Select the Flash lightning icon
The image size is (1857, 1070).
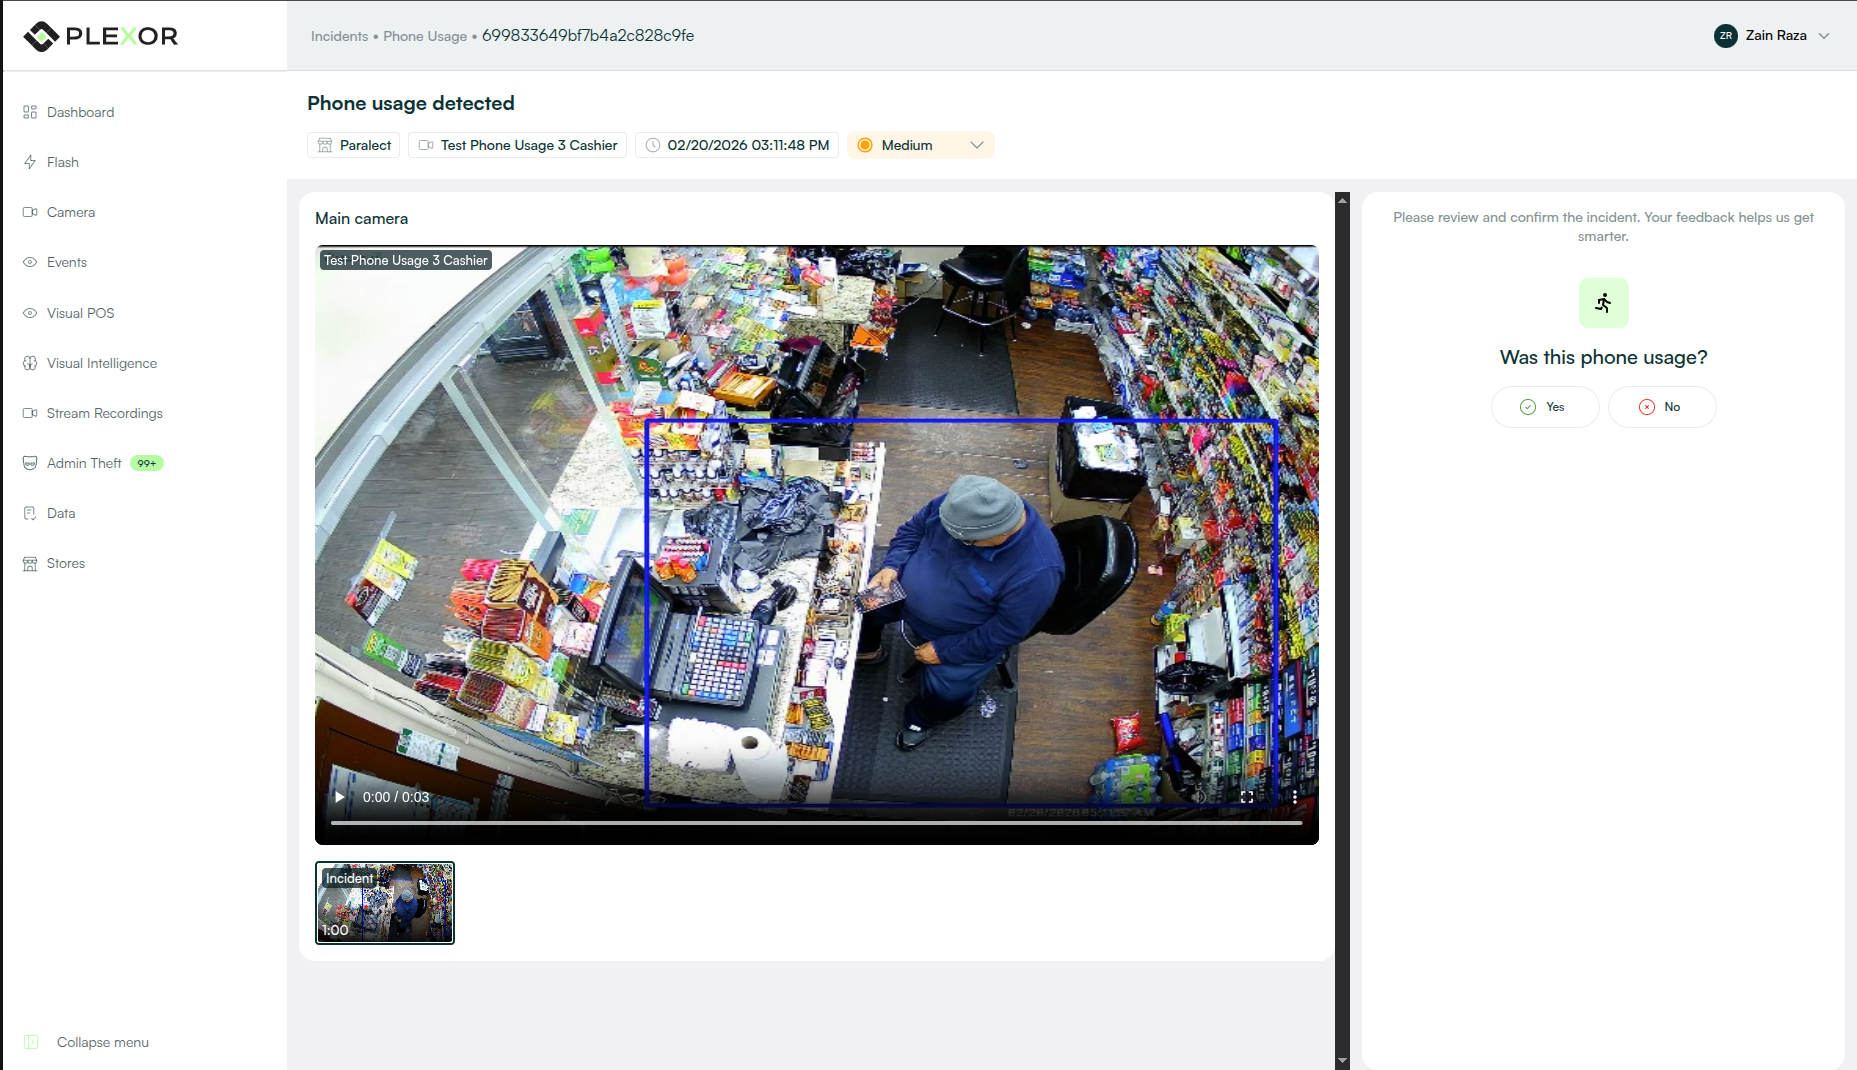[30, 162]
